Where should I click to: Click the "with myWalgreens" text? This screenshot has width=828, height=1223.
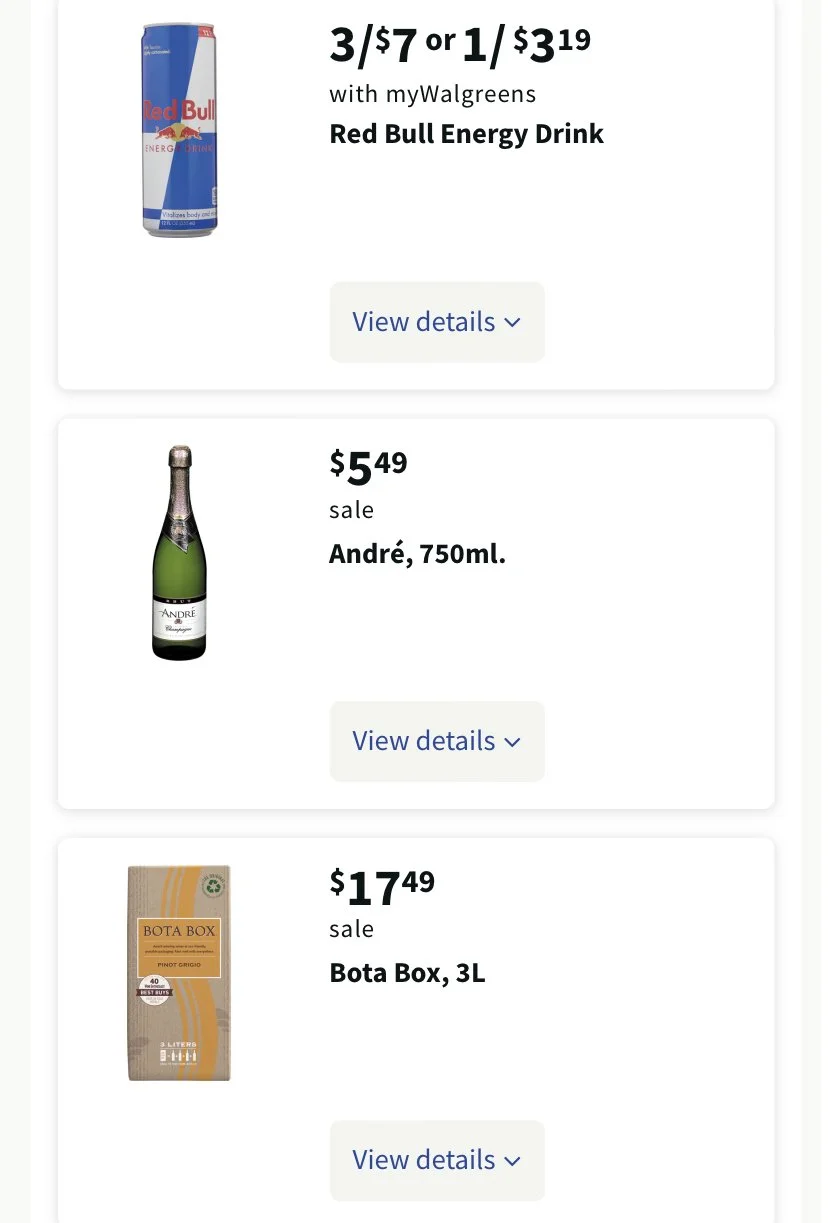coord(432,94)
